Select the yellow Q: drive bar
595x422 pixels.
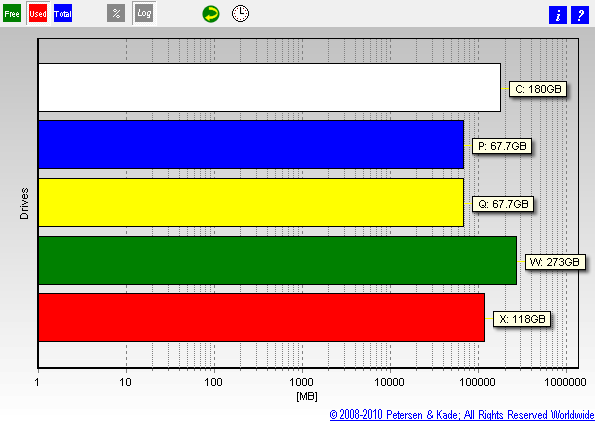pos(251,203)
